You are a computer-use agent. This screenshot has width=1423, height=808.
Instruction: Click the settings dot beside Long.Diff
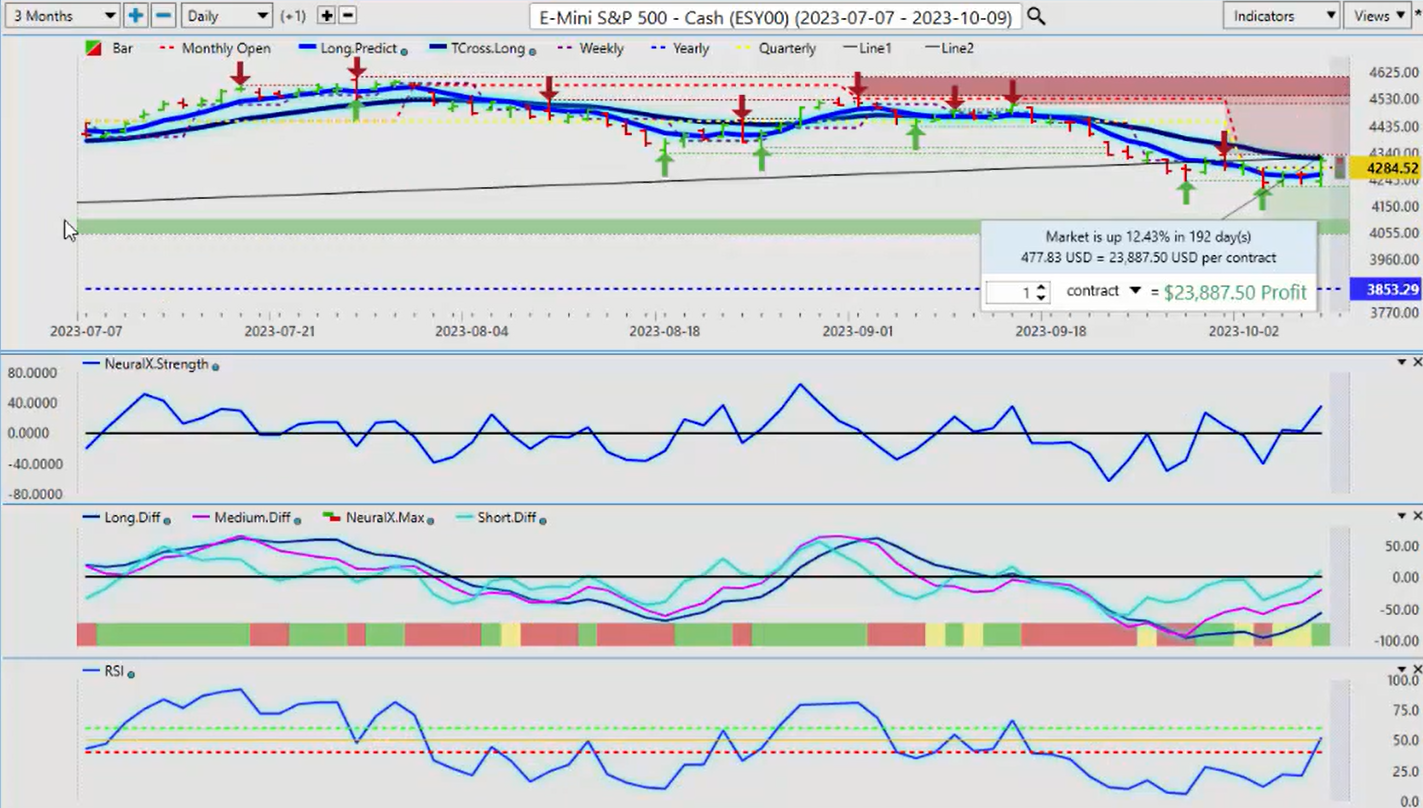[167, 520]
